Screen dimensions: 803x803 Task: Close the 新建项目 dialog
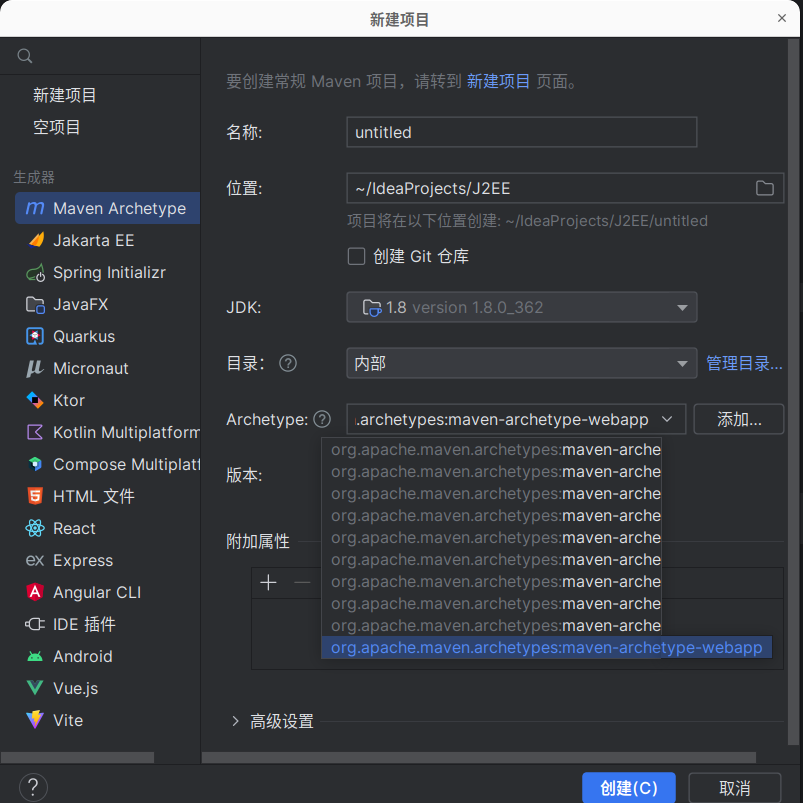781,18
